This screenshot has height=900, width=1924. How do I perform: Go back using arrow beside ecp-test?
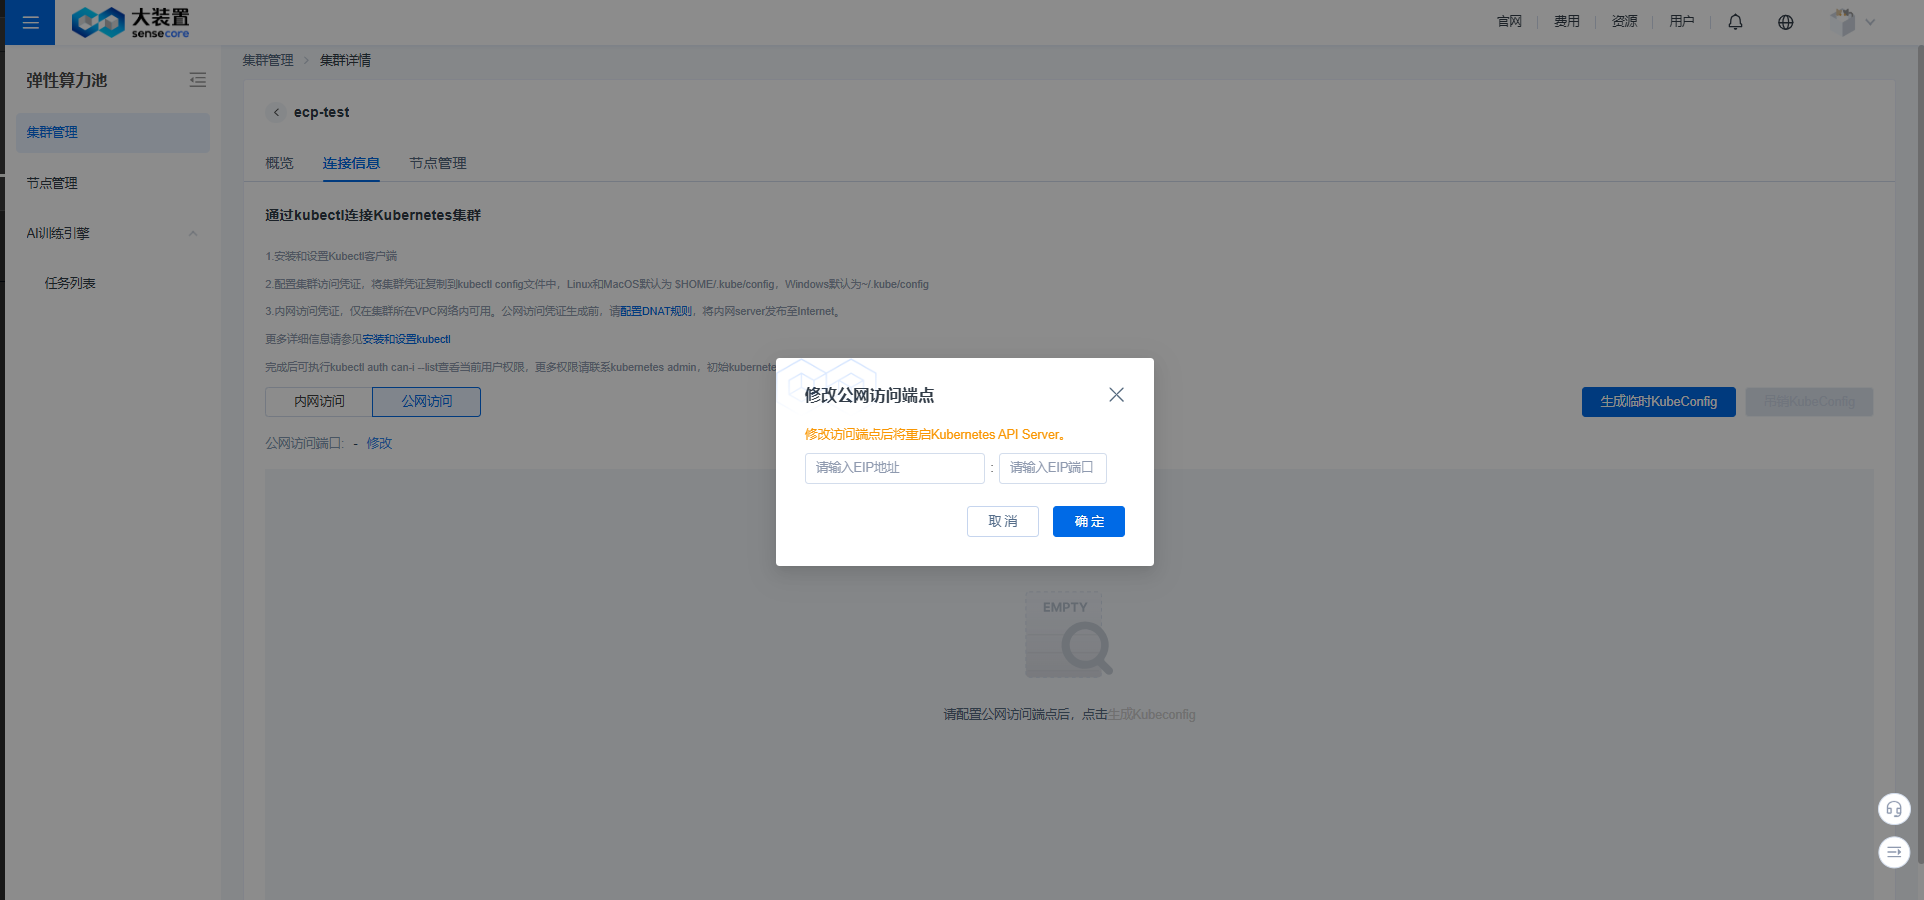coord(277,112)
